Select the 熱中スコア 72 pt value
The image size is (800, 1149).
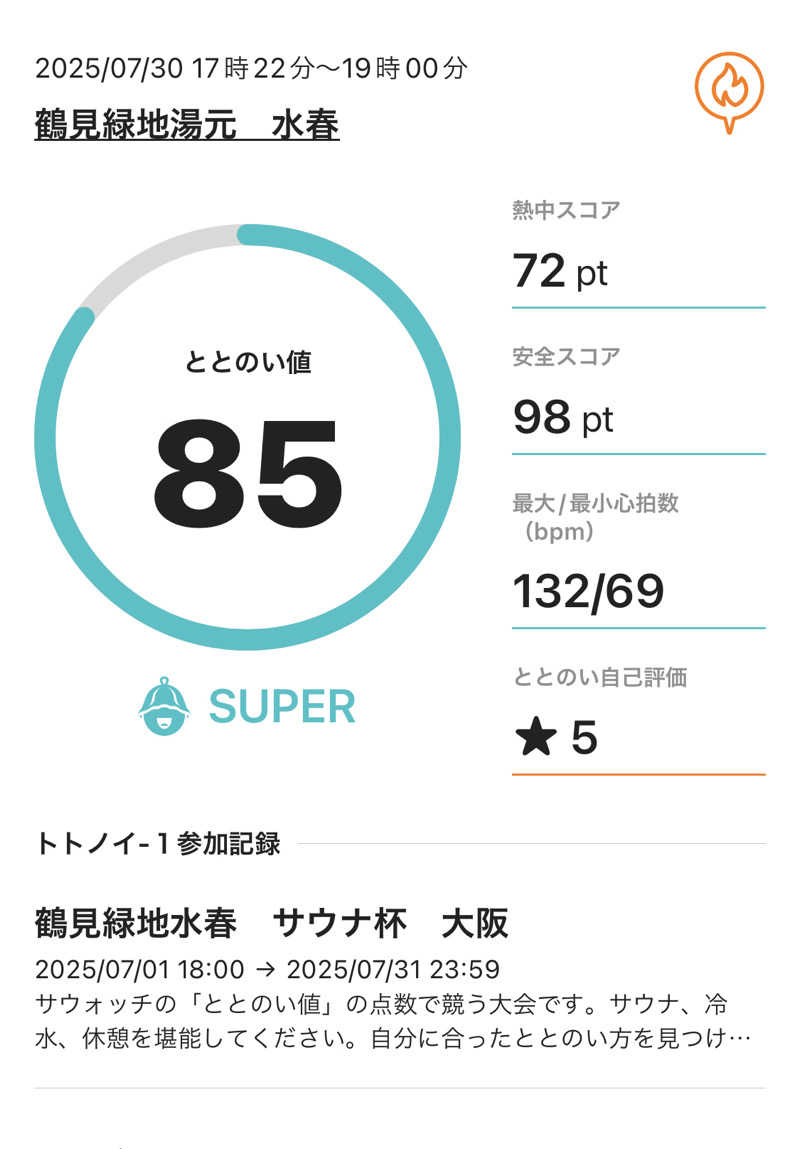pyautogui.click(x=560, y=271)
